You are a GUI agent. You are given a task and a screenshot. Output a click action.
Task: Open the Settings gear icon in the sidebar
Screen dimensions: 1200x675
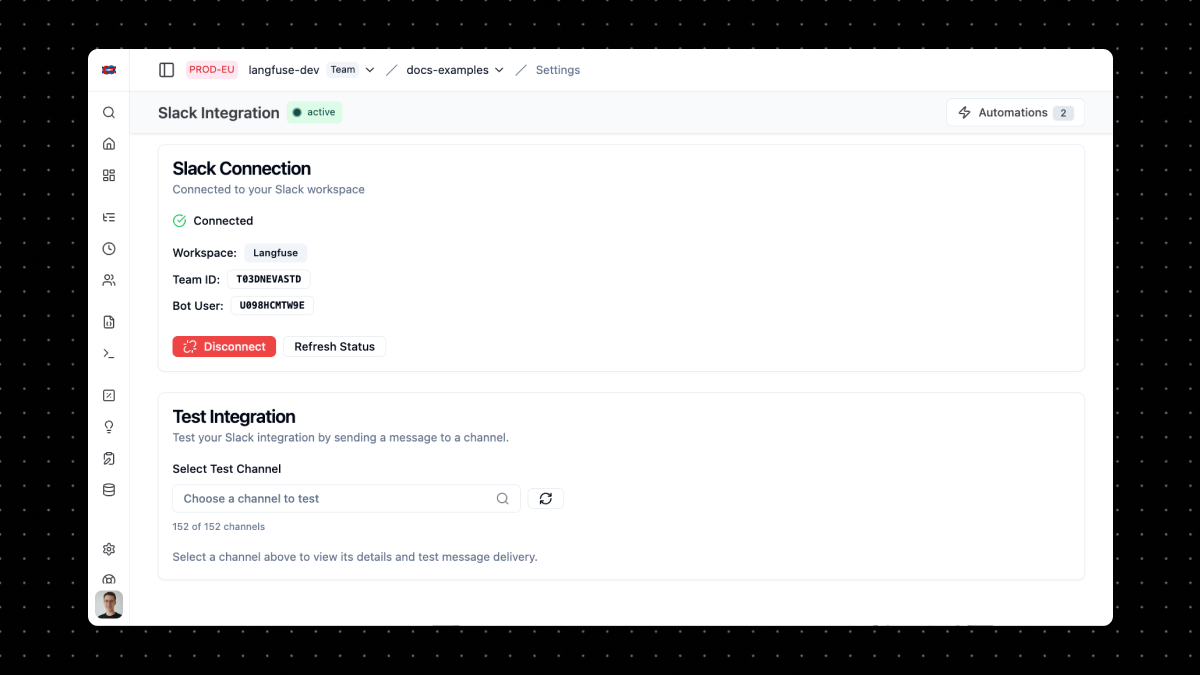coord(109,549)
